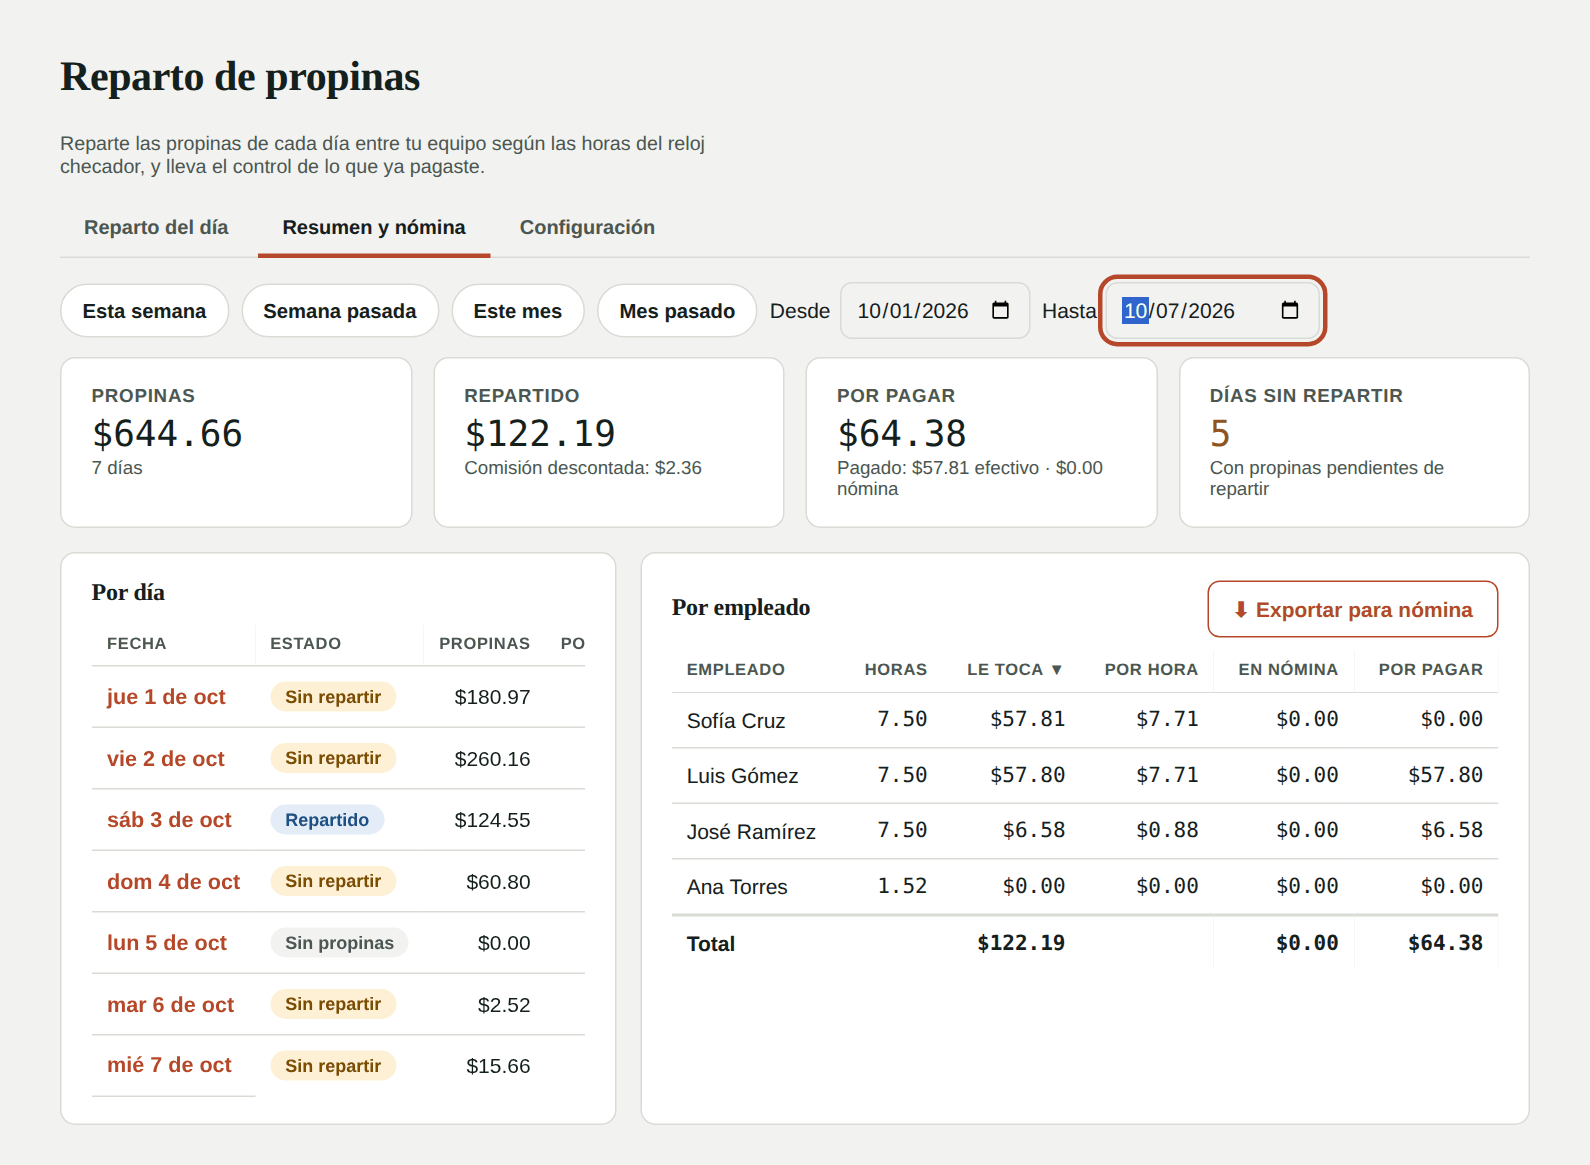Click the EMPLEADO column header

tap(736, 670)
